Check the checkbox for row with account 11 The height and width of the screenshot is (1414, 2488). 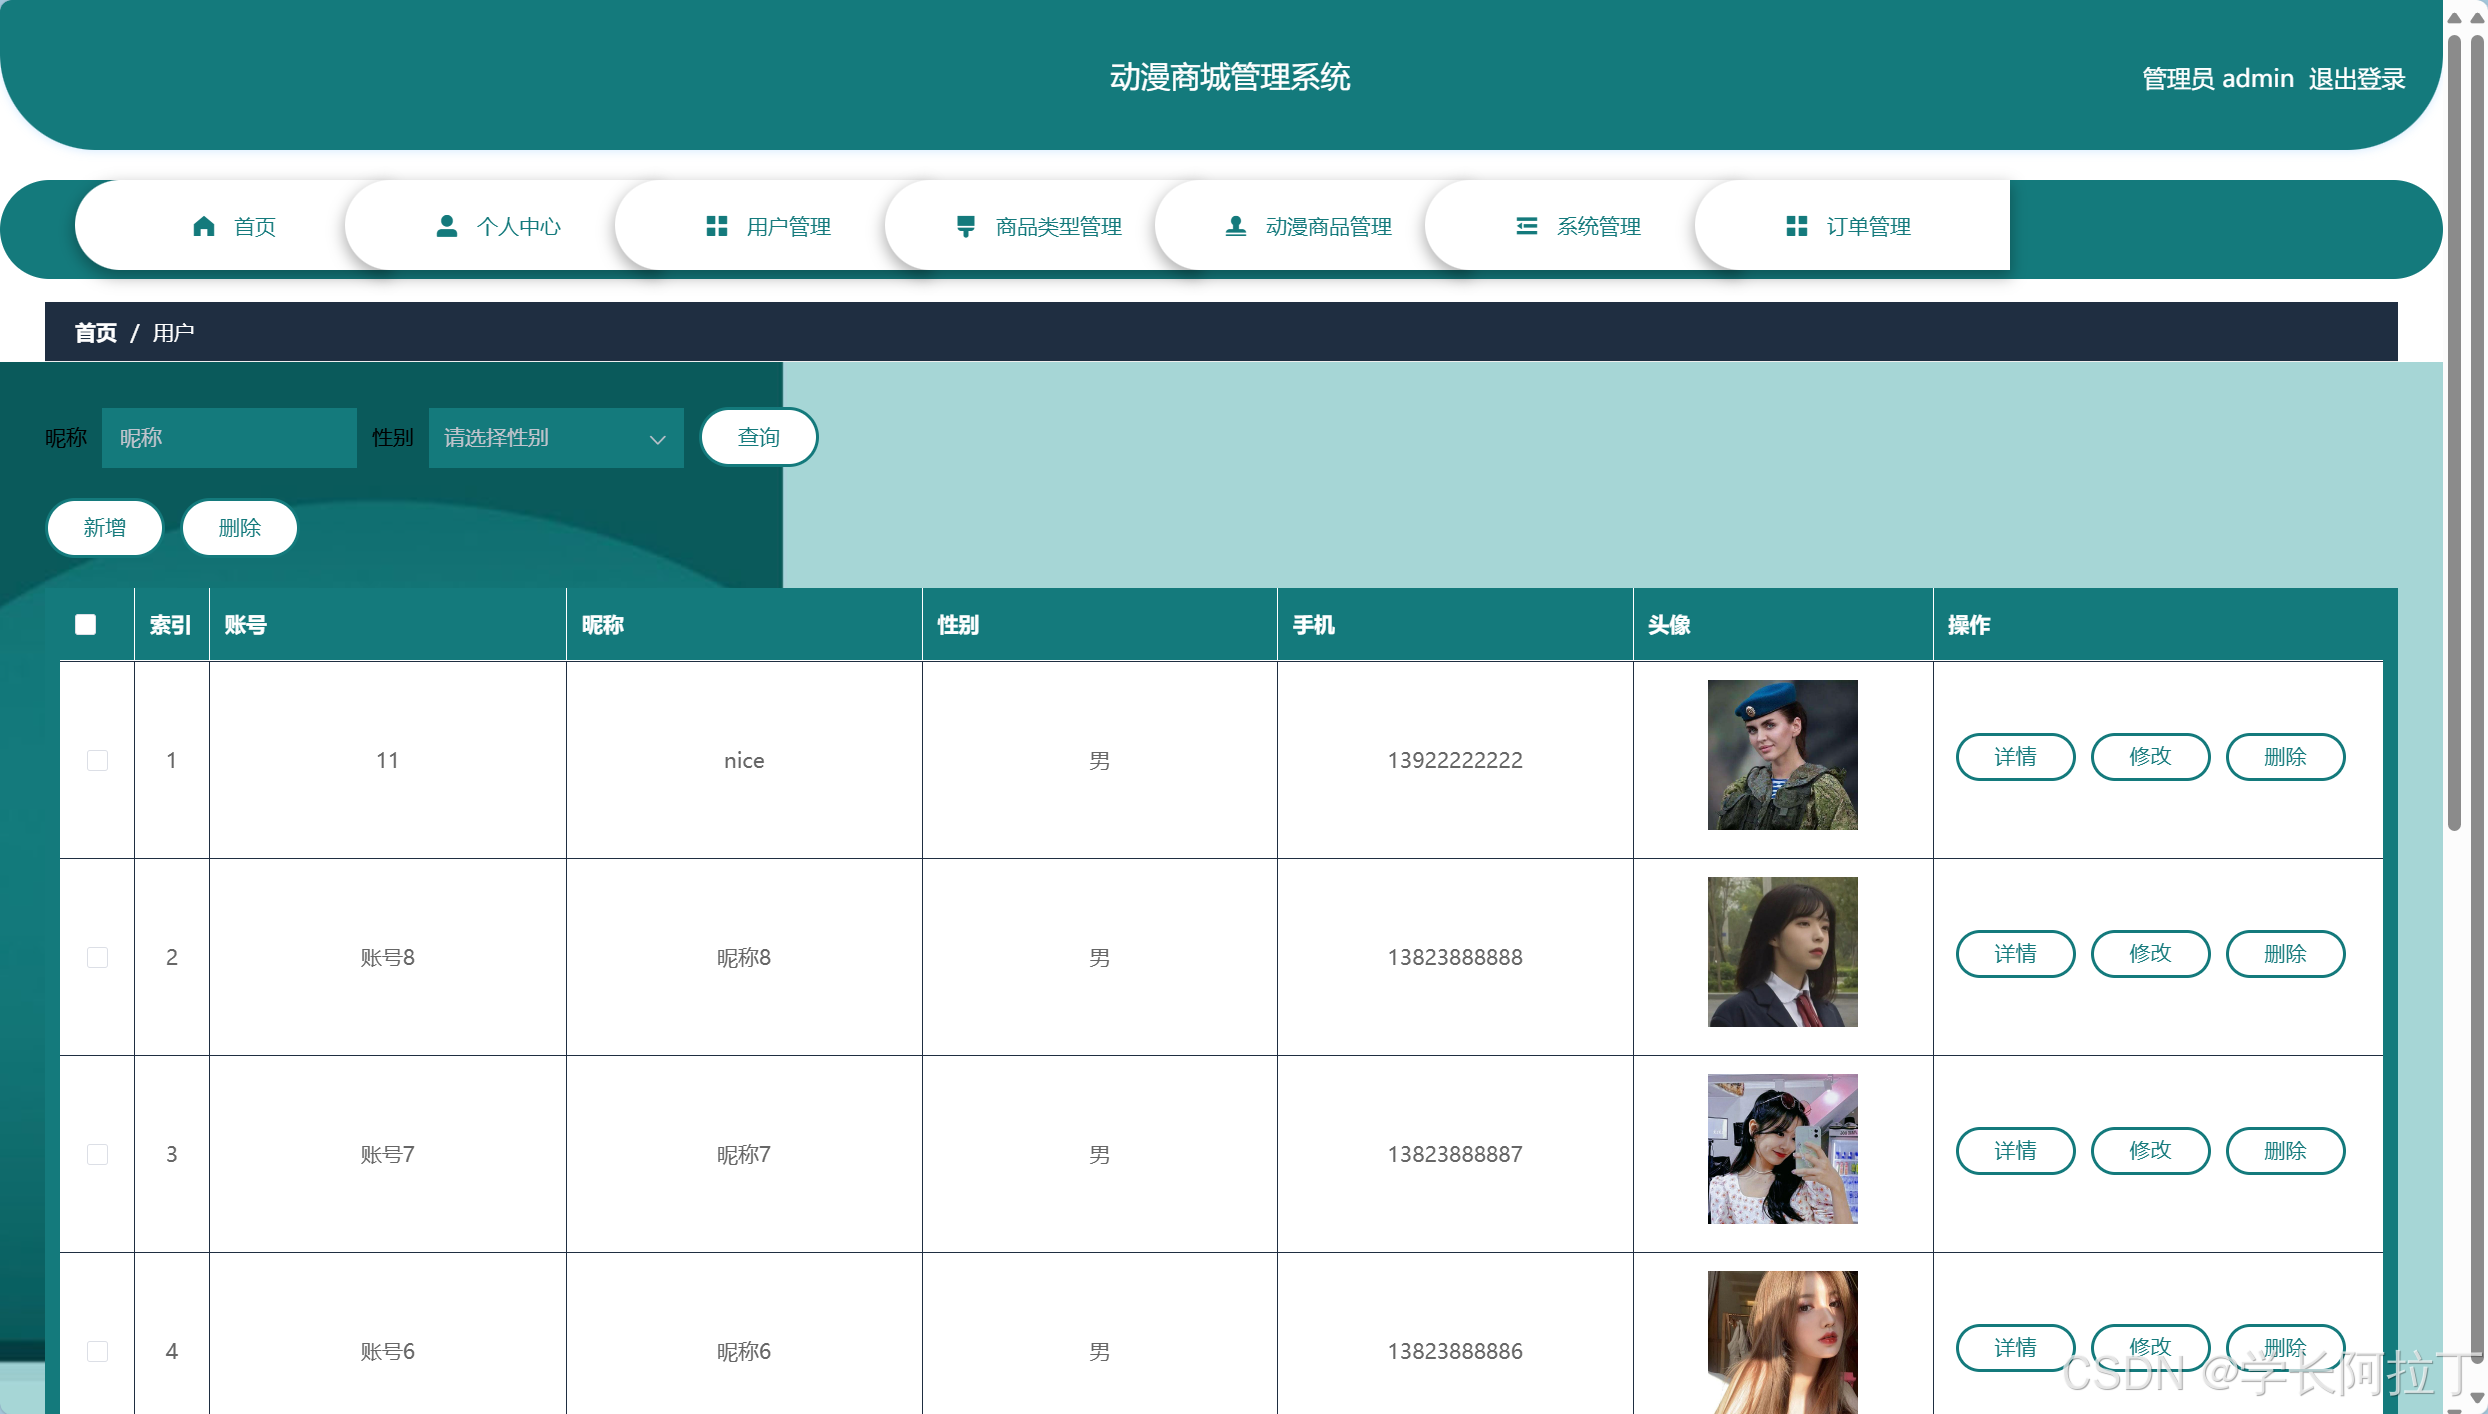pyautogui.click(x=97, y=759)
